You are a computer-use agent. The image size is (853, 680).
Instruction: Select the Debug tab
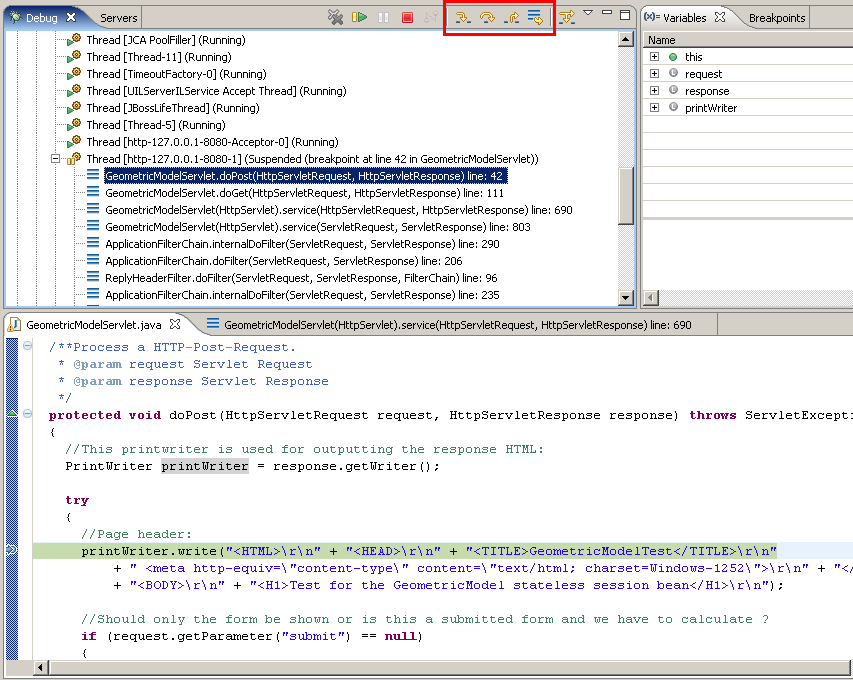pyautogui.click(x=41, y=18)
